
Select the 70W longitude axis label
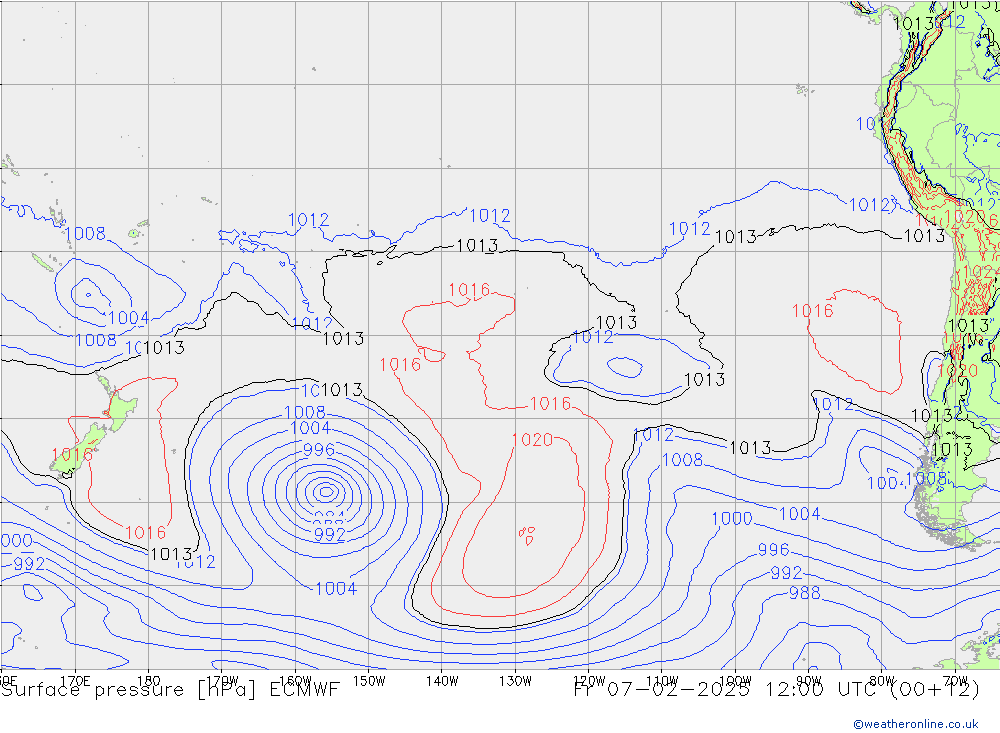pos(955,681)
